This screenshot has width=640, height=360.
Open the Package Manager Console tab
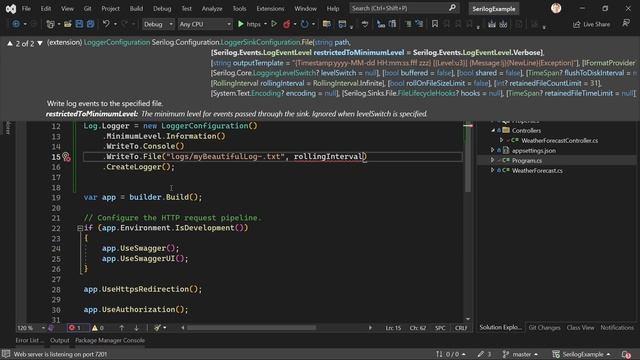[x=110, y=340]
